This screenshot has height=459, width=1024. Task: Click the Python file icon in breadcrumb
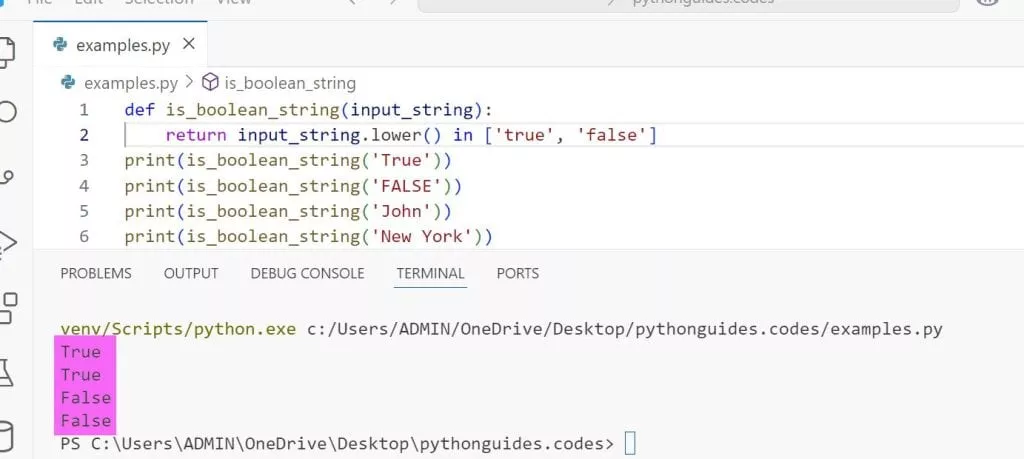pos(69,83)
